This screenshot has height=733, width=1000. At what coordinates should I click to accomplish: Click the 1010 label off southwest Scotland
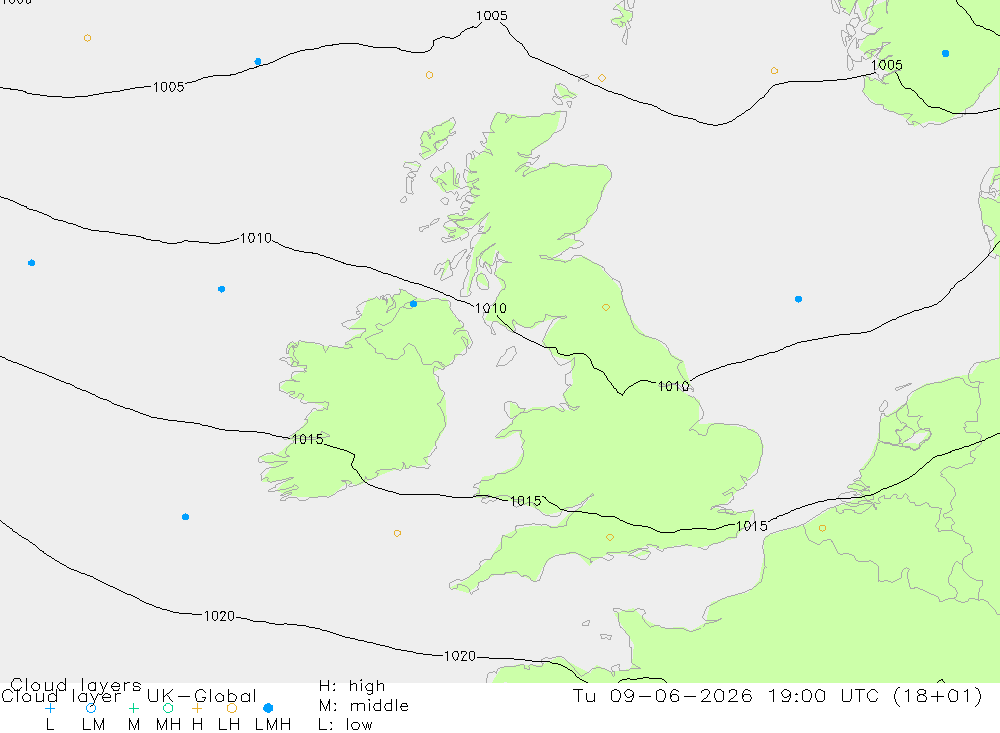pyautogui.click(x=490, y=308)
